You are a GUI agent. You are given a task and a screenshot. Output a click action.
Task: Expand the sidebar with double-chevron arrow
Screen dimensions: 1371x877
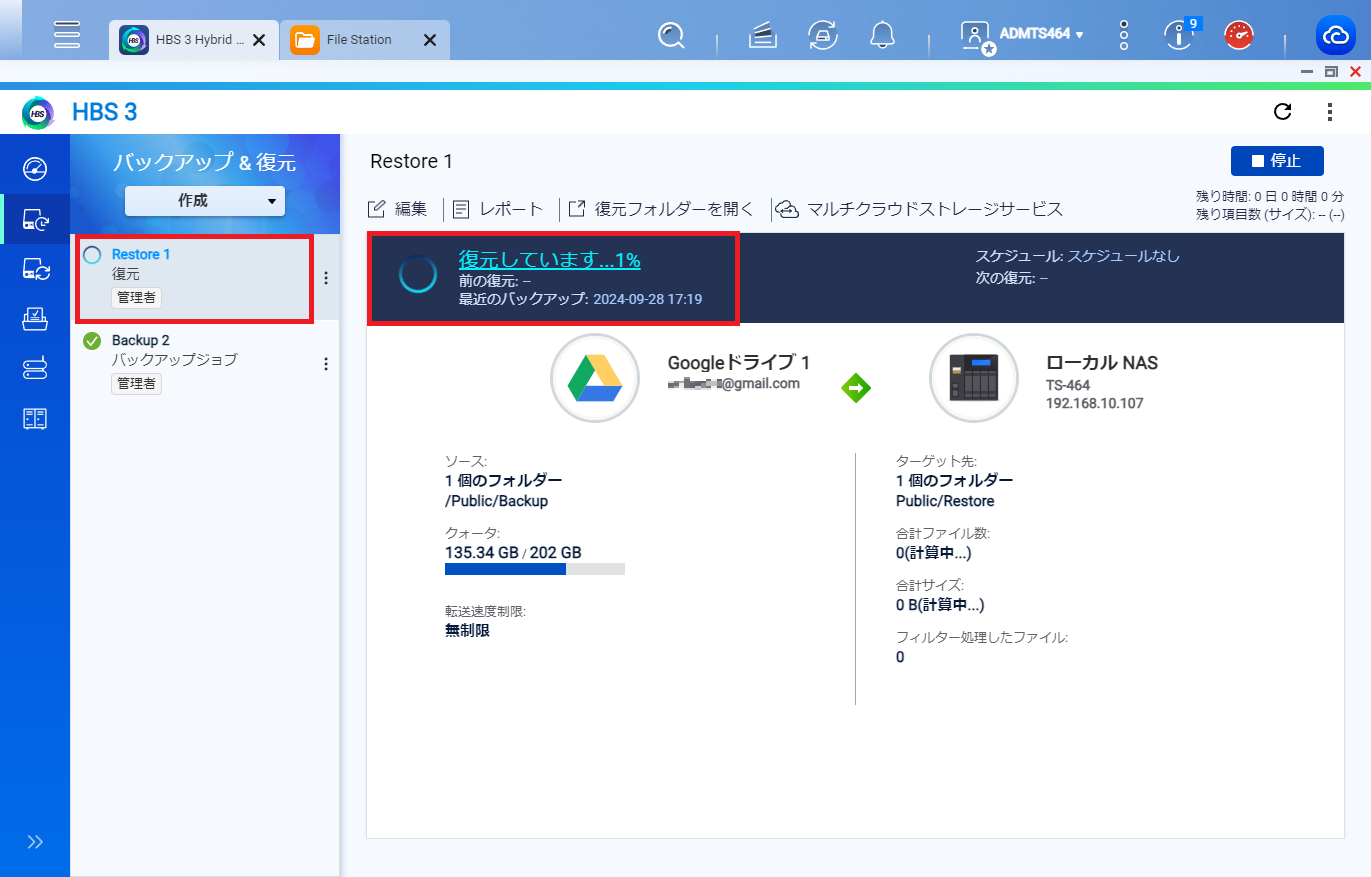click(35, 842)
